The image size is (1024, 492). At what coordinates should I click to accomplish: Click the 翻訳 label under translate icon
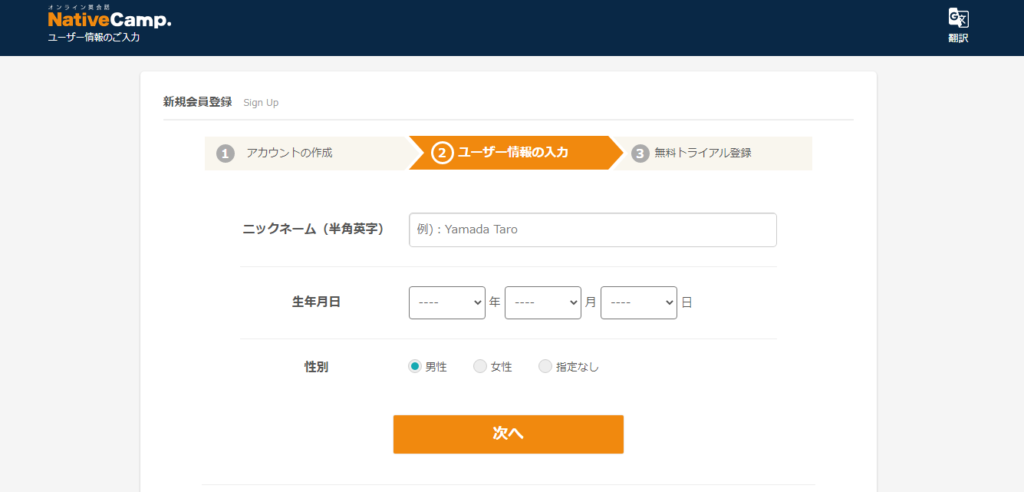[958, 38]
